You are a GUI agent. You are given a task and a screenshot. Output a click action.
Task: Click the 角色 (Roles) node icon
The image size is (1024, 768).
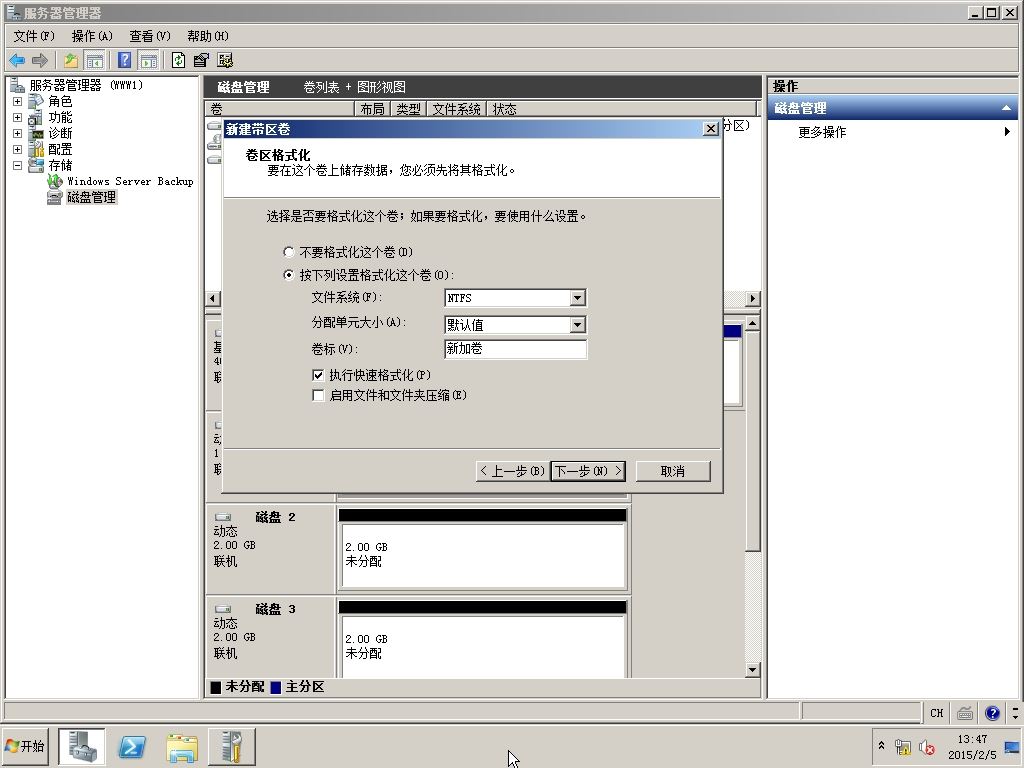pyautogui.click(x=36, y=101)
